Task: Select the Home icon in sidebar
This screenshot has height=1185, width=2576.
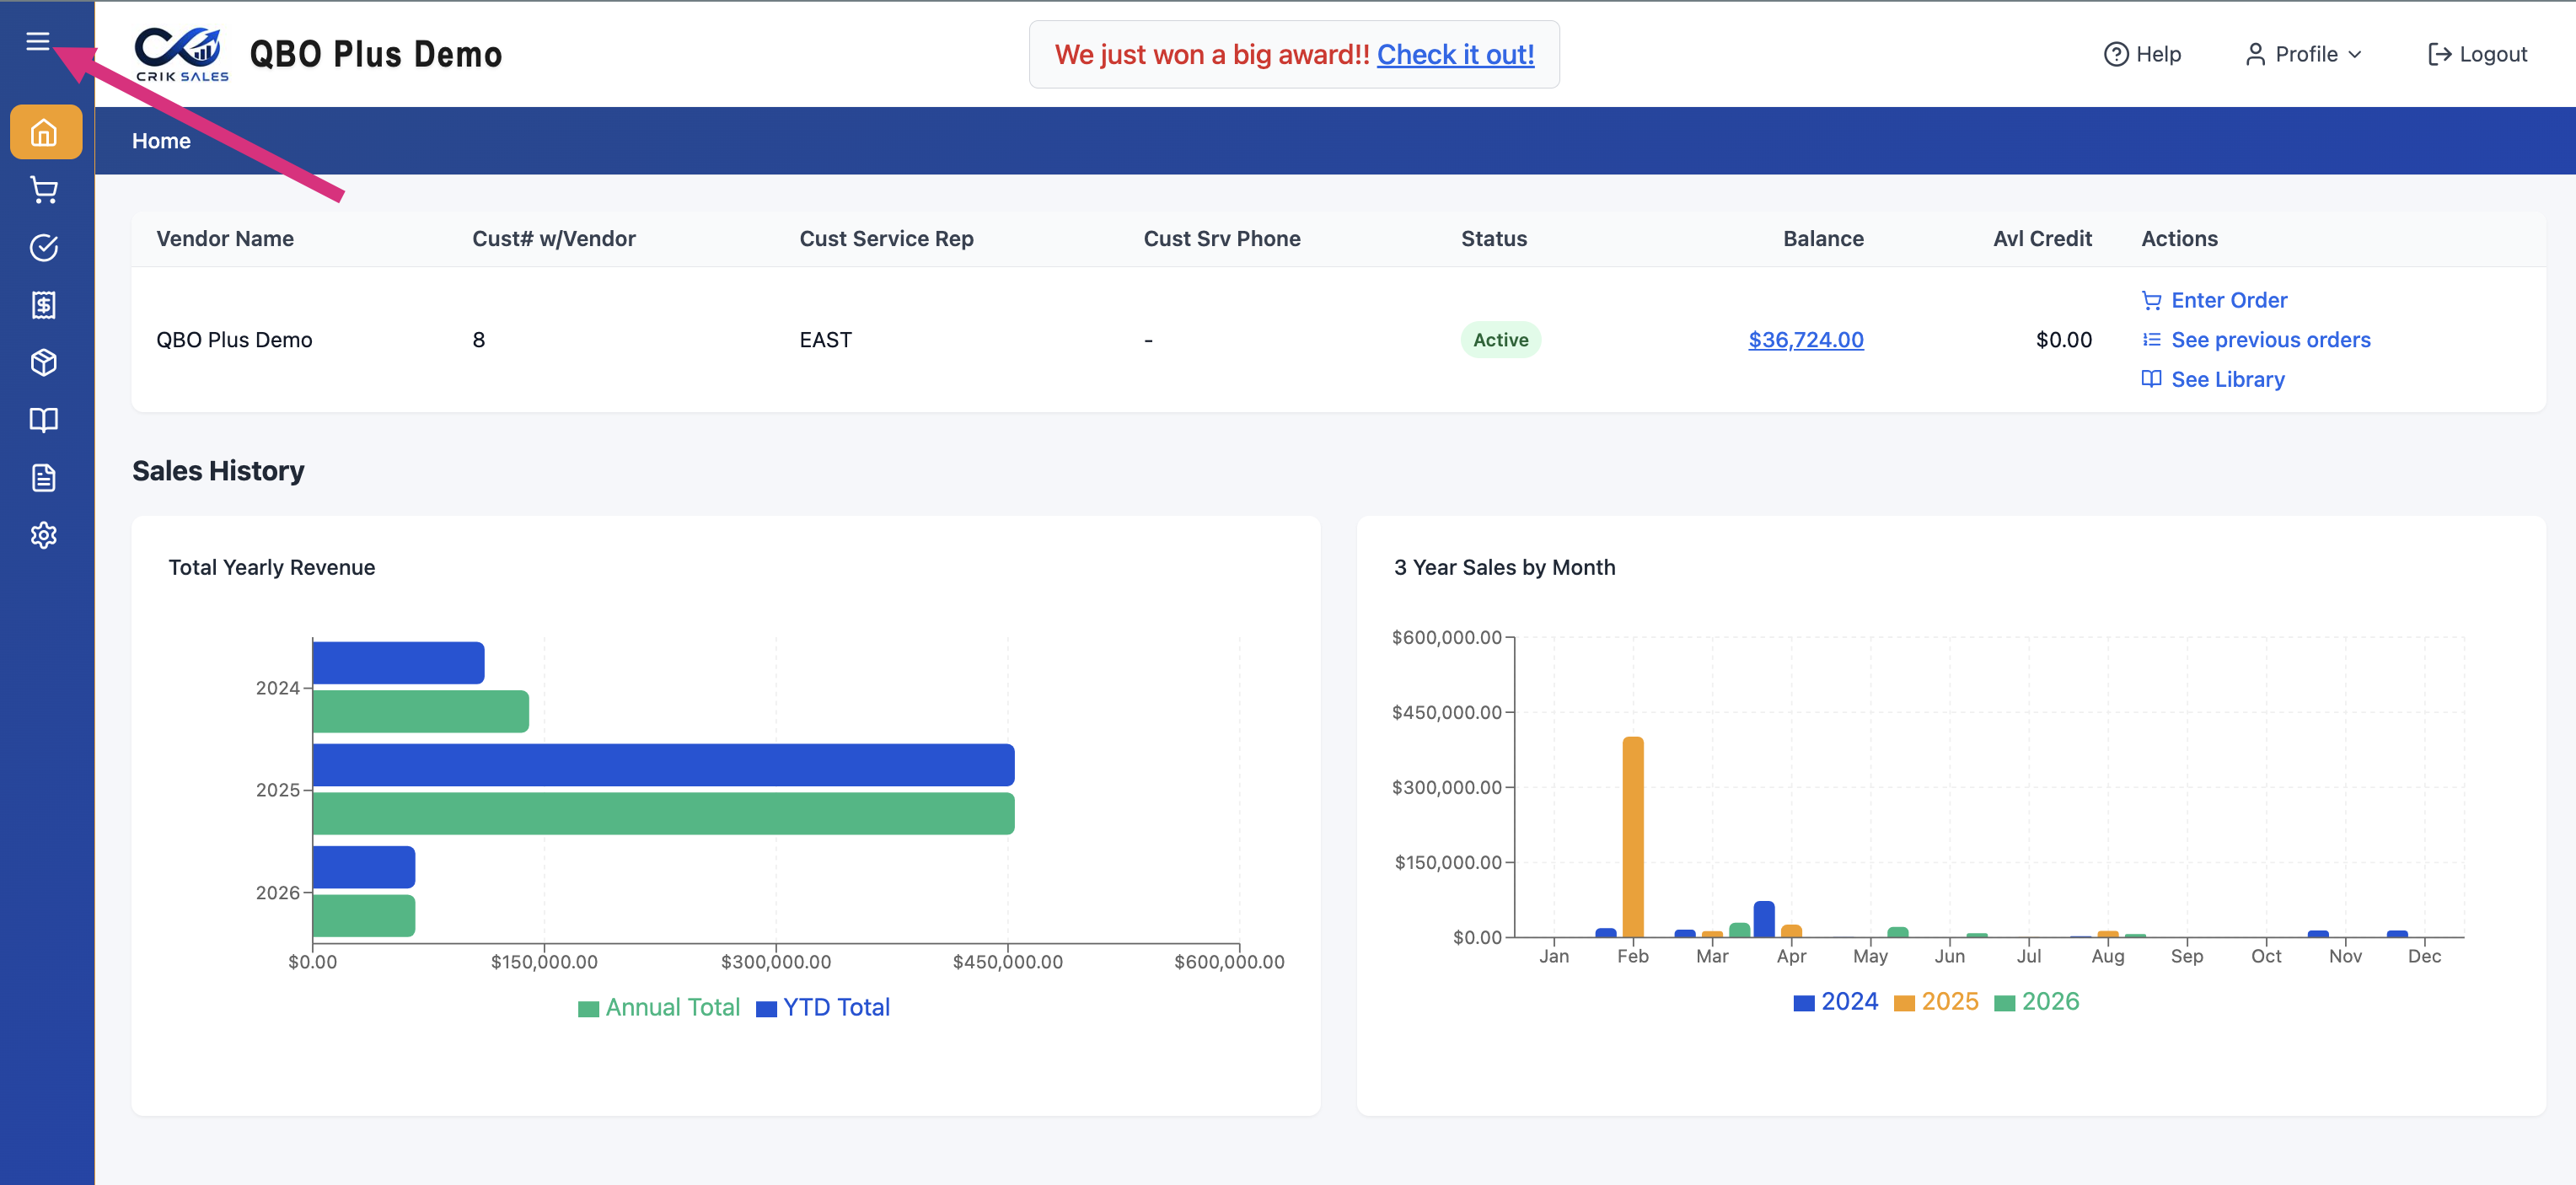Action: [45, 132]
